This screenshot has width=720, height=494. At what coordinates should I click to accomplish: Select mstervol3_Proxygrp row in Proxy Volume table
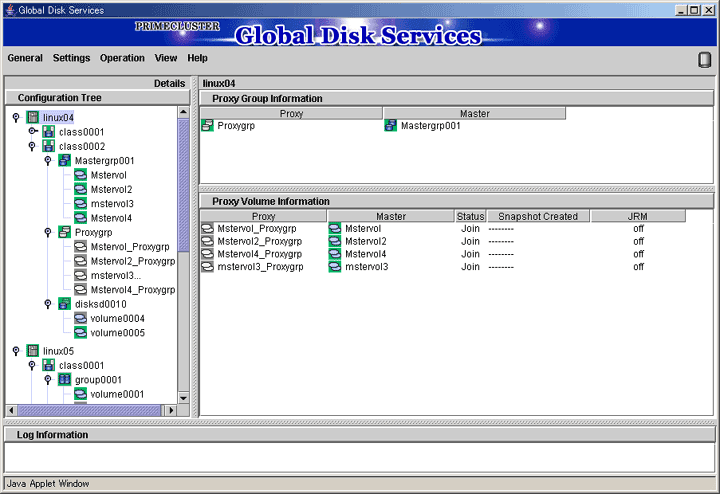coord(443,267)
